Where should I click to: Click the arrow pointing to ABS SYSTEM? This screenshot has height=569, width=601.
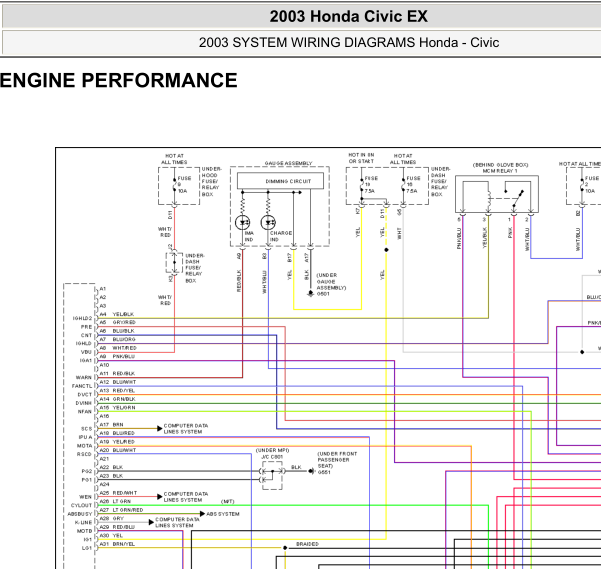202,514
